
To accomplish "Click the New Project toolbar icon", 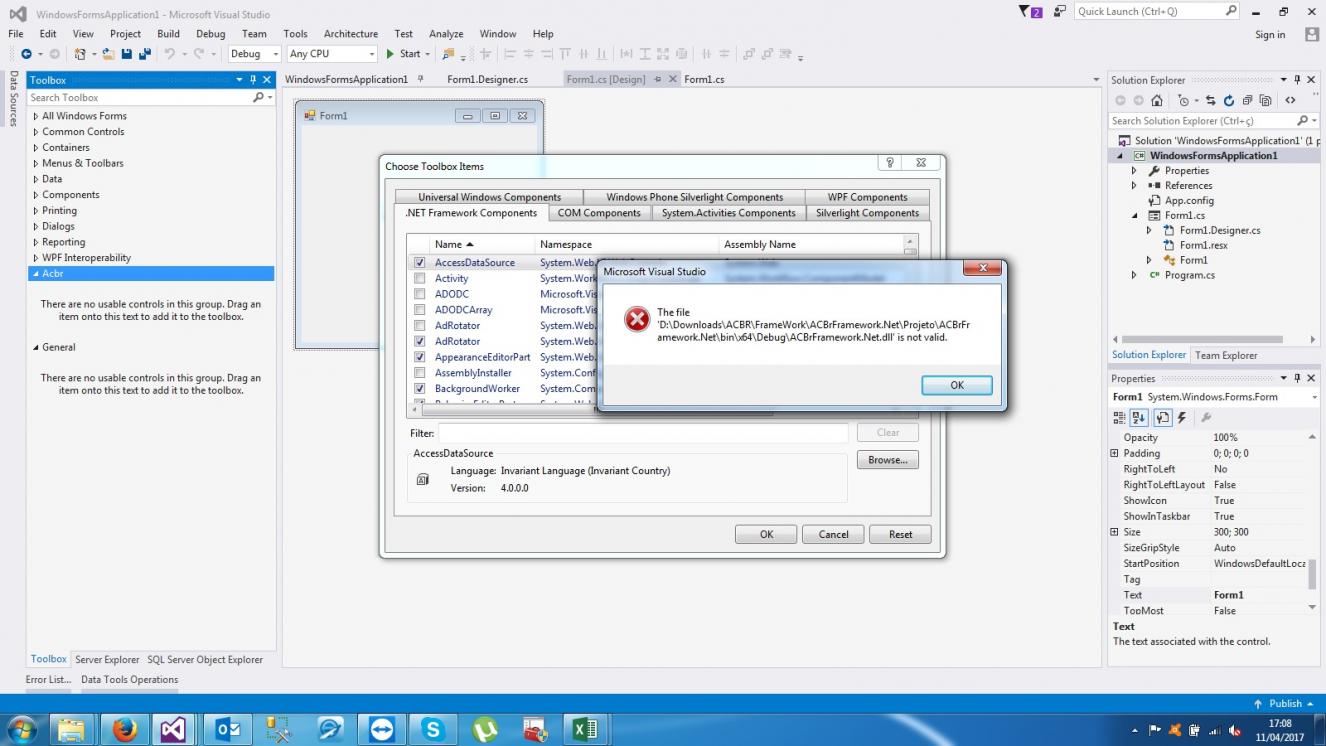I will point(82,54).
